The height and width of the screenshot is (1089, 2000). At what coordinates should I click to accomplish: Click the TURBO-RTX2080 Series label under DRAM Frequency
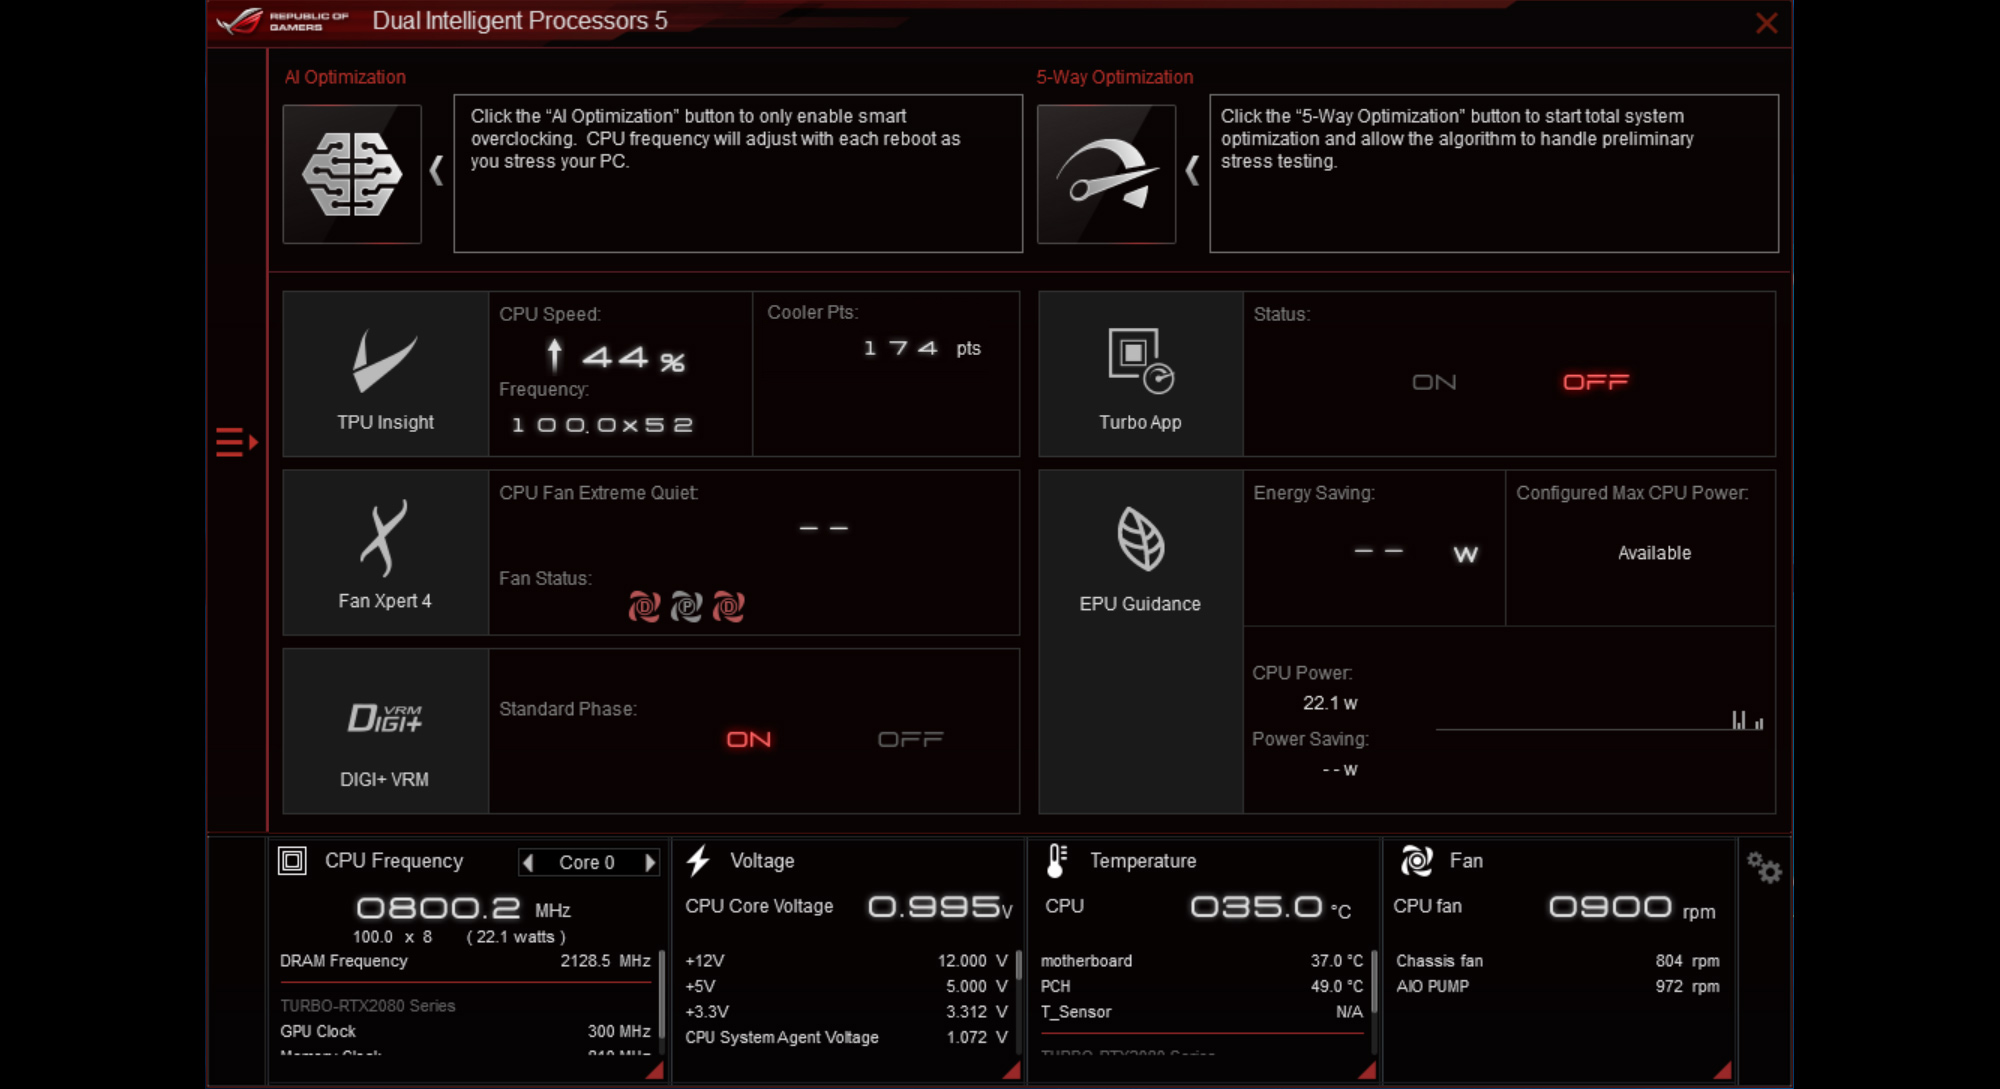tap(367, 1006)
